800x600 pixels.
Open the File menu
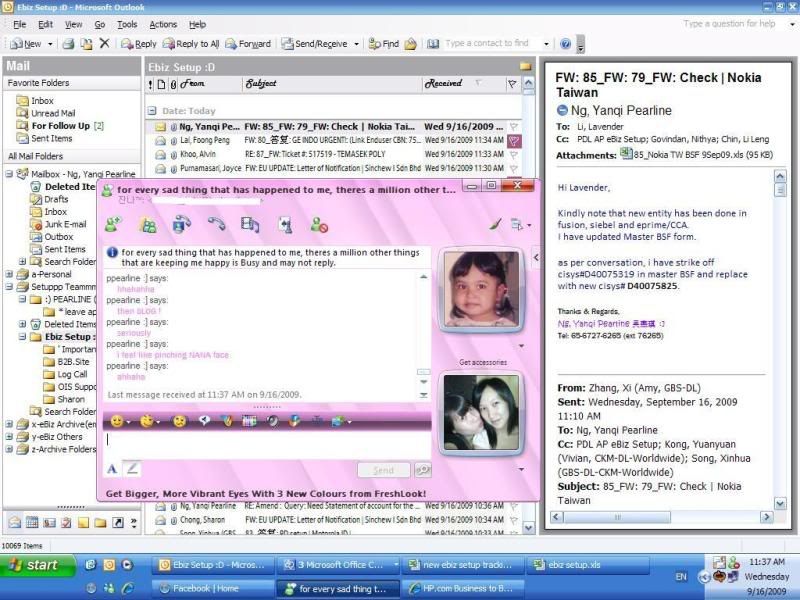[19, 24]
